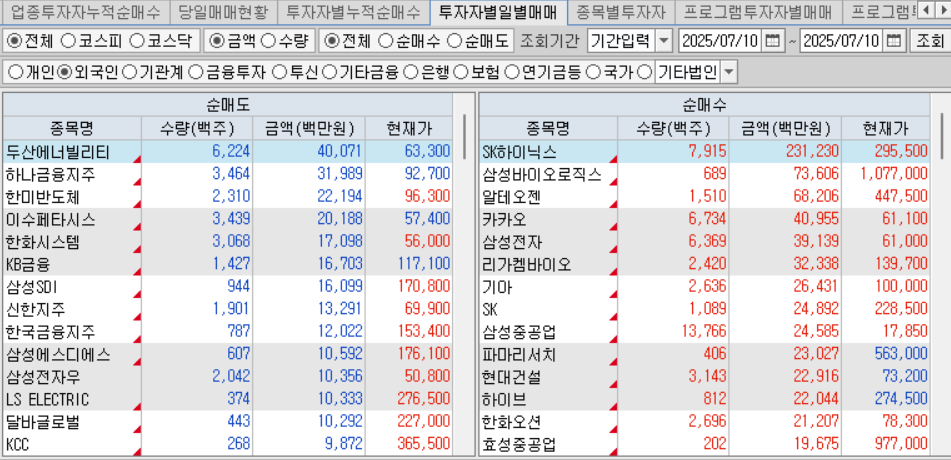The image size is (951, 460).
Task: Select 삼성중공업 row
Action: tap(704, 332)
